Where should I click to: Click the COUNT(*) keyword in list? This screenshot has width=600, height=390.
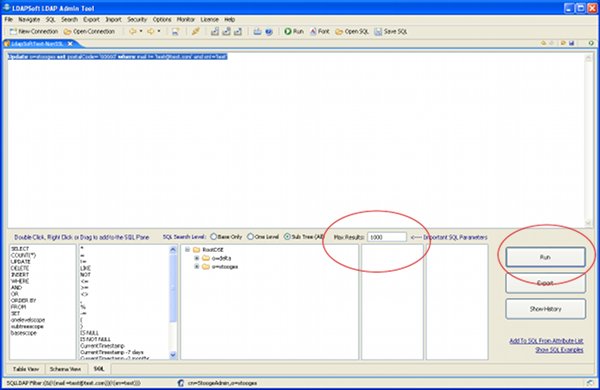pos(23,255)
